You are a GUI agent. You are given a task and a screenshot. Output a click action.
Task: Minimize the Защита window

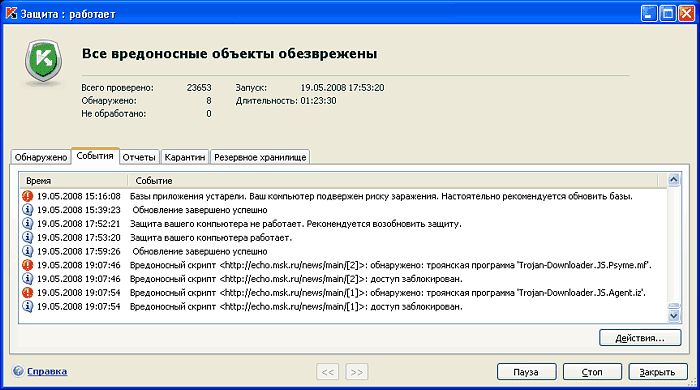(649, 13)
